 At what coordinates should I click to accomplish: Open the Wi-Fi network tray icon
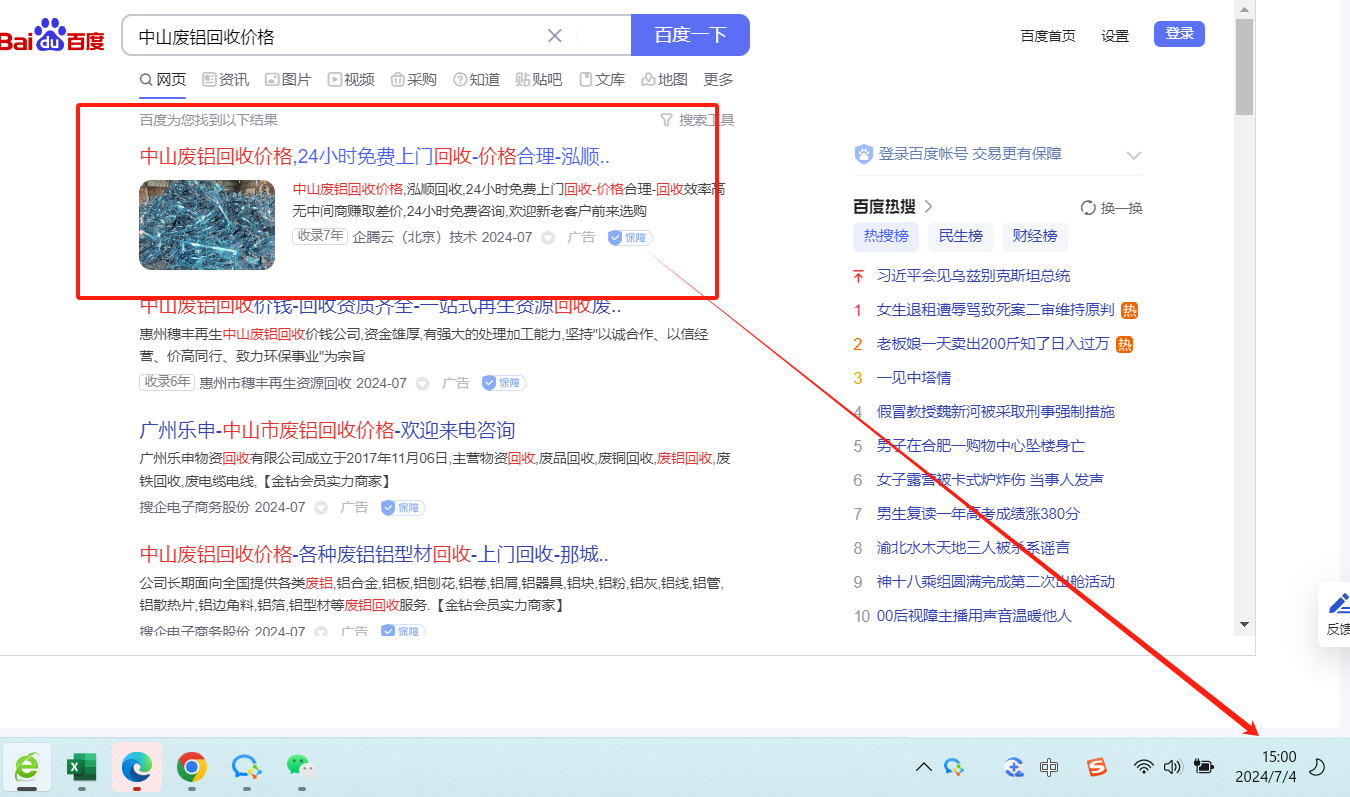1143,767
